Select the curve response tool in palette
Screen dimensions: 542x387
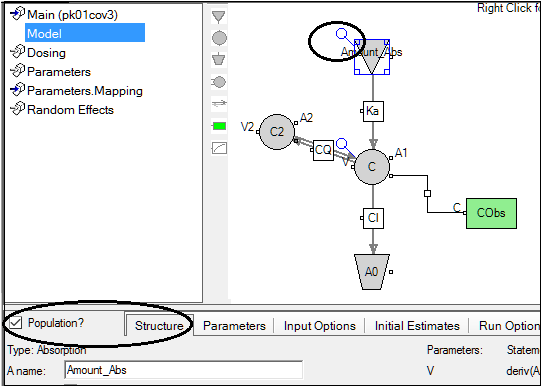pyautogui.click(x=219, y=148)
